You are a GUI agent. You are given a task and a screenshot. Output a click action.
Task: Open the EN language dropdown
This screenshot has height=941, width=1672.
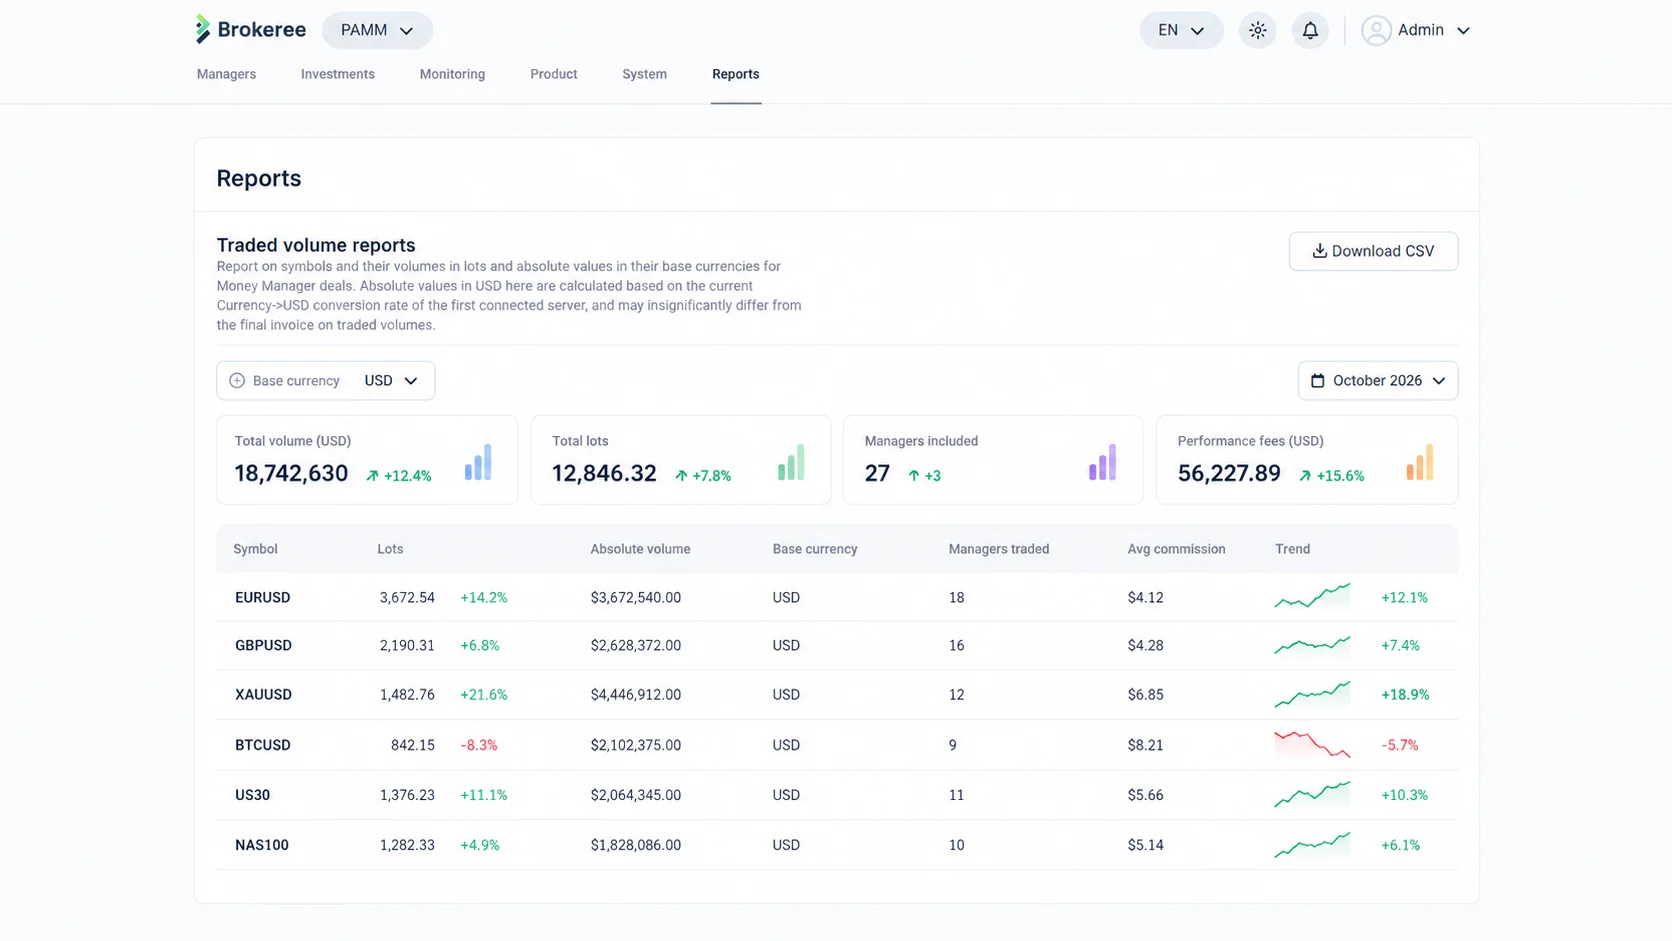1181,30
